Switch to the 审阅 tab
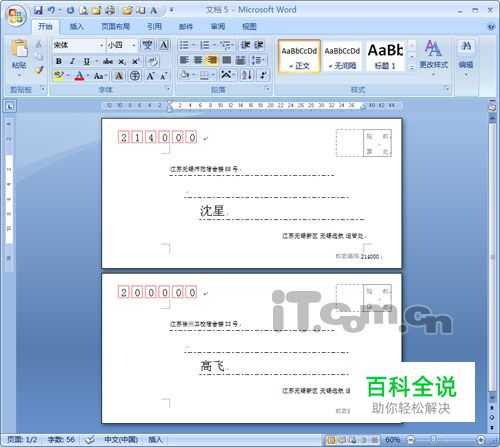The width and height of the screenshot is (500, 447). click(218, 27)
